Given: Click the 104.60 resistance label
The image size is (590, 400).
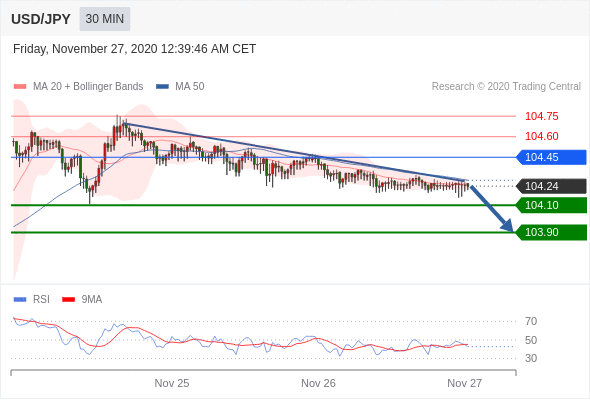Looking at the screenshot, I should (x=541, y=136).
